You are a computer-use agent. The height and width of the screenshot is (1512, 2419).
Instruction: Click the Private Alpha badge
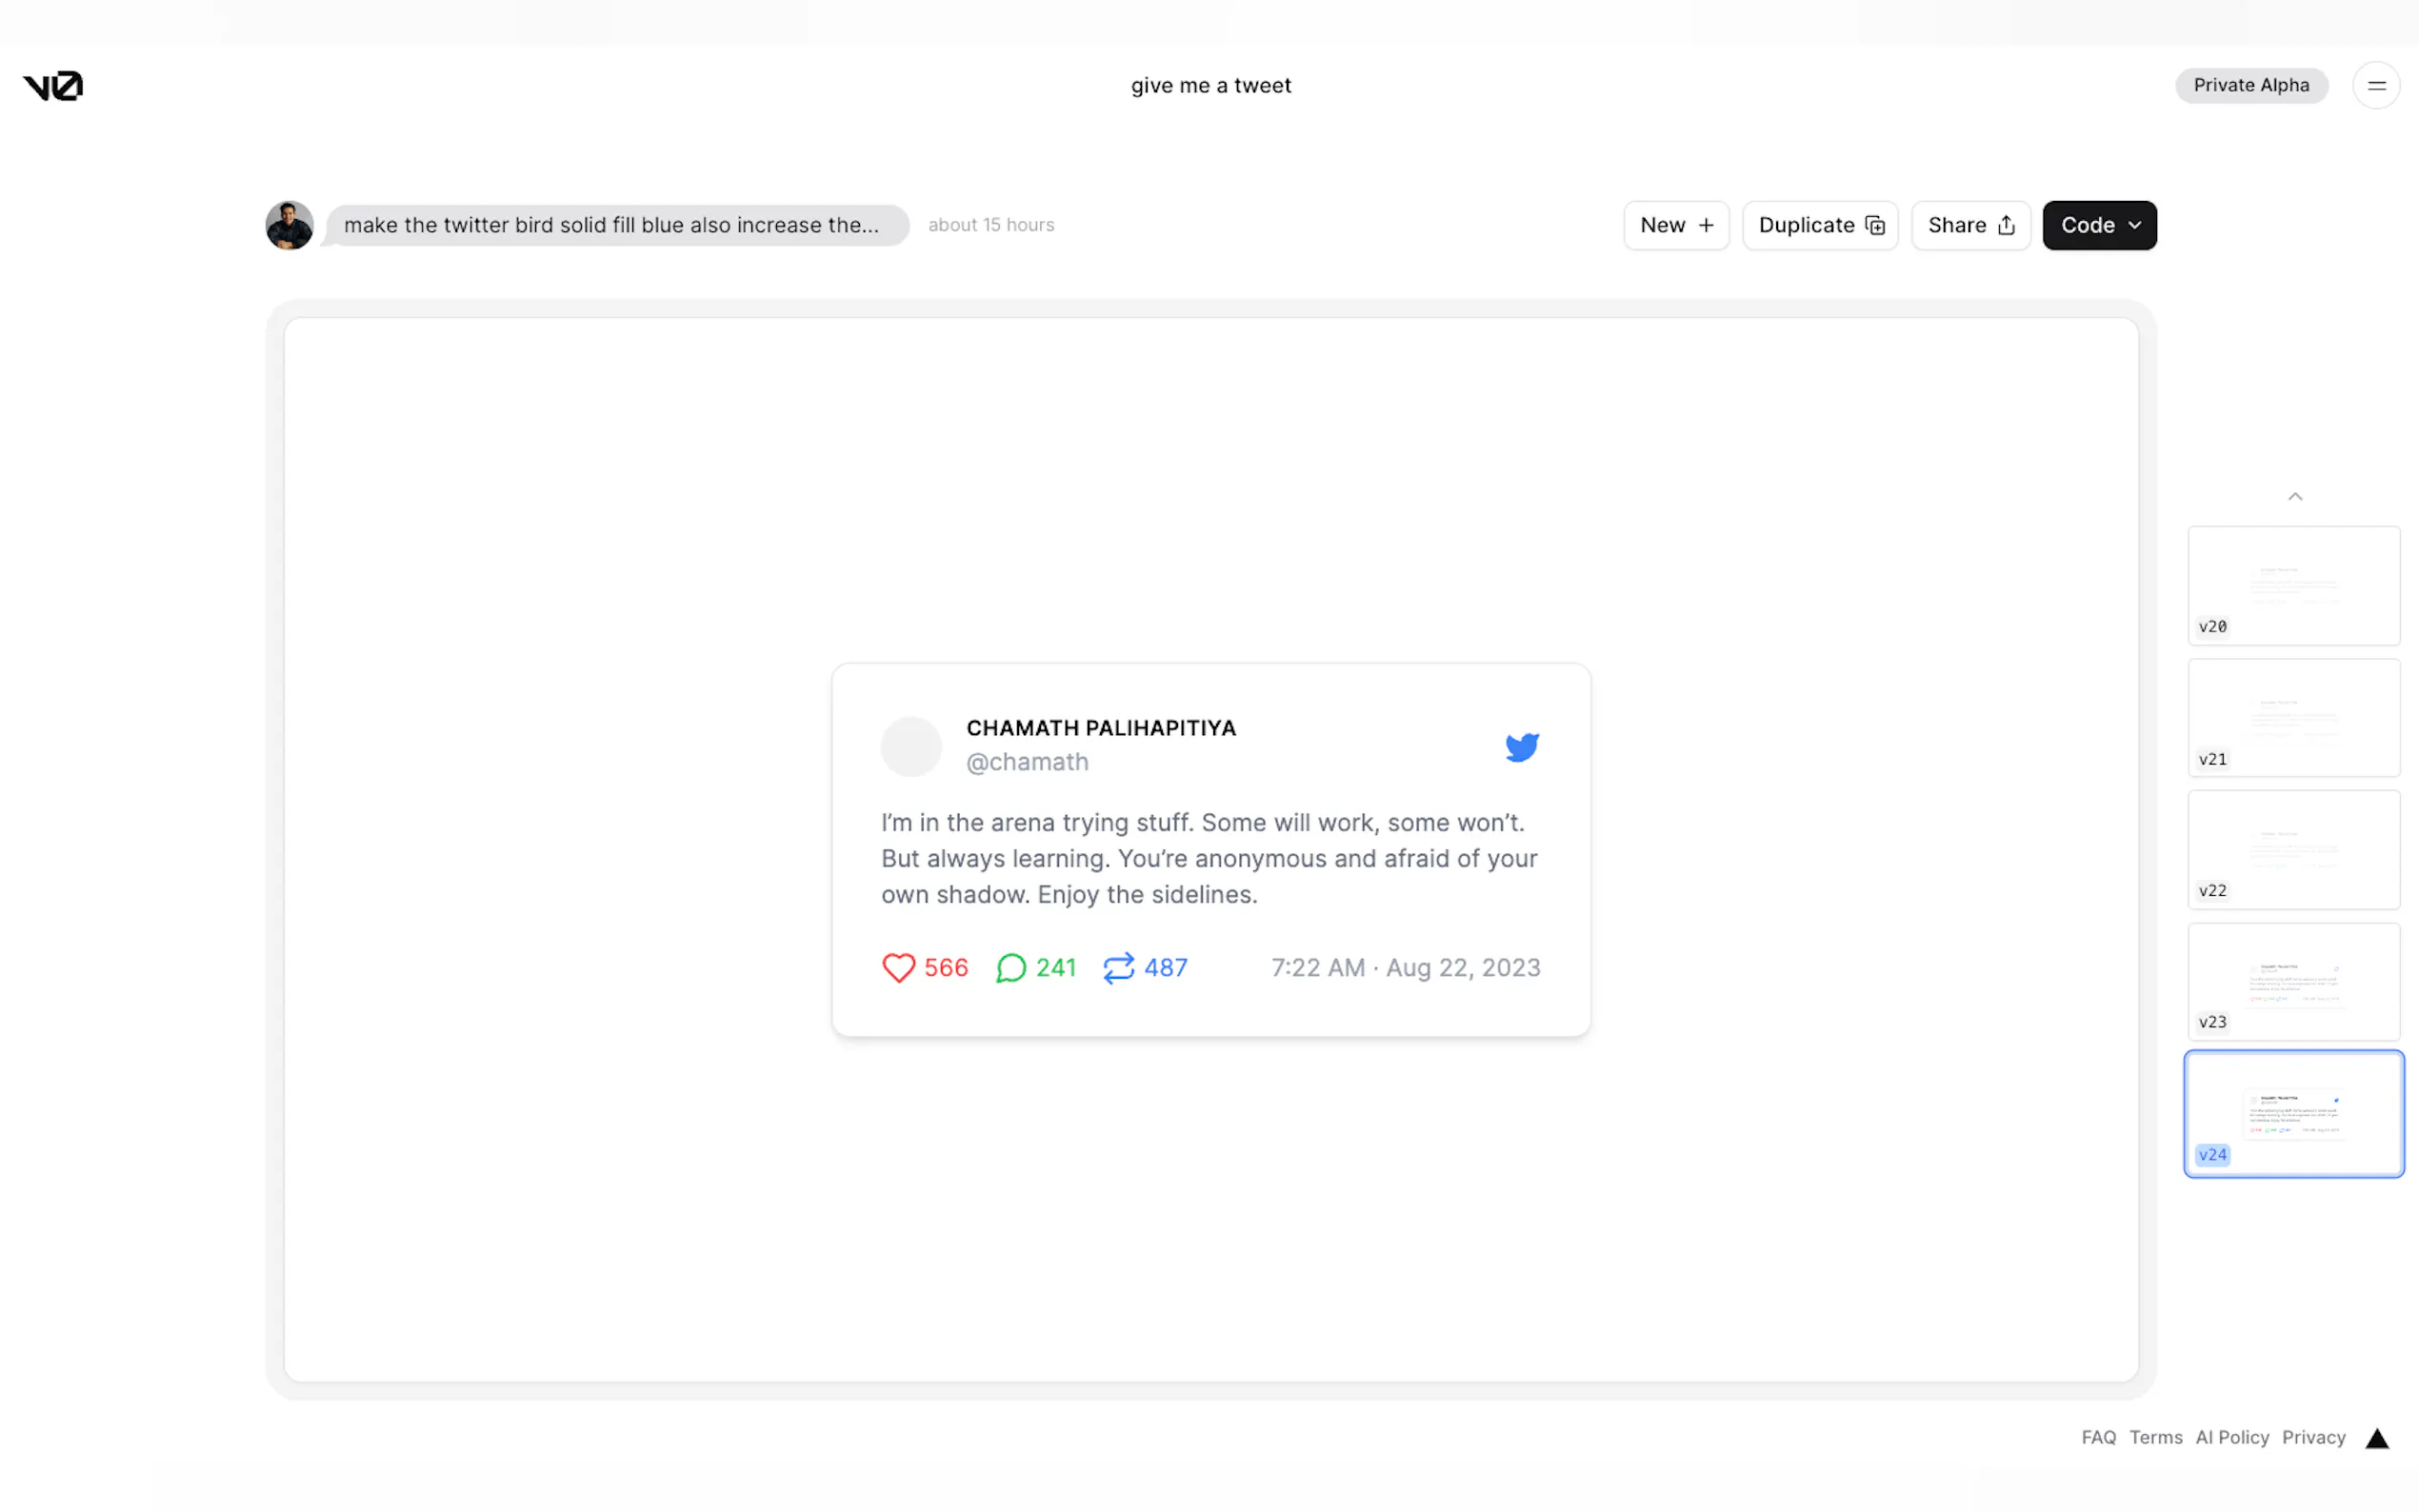2251,86
